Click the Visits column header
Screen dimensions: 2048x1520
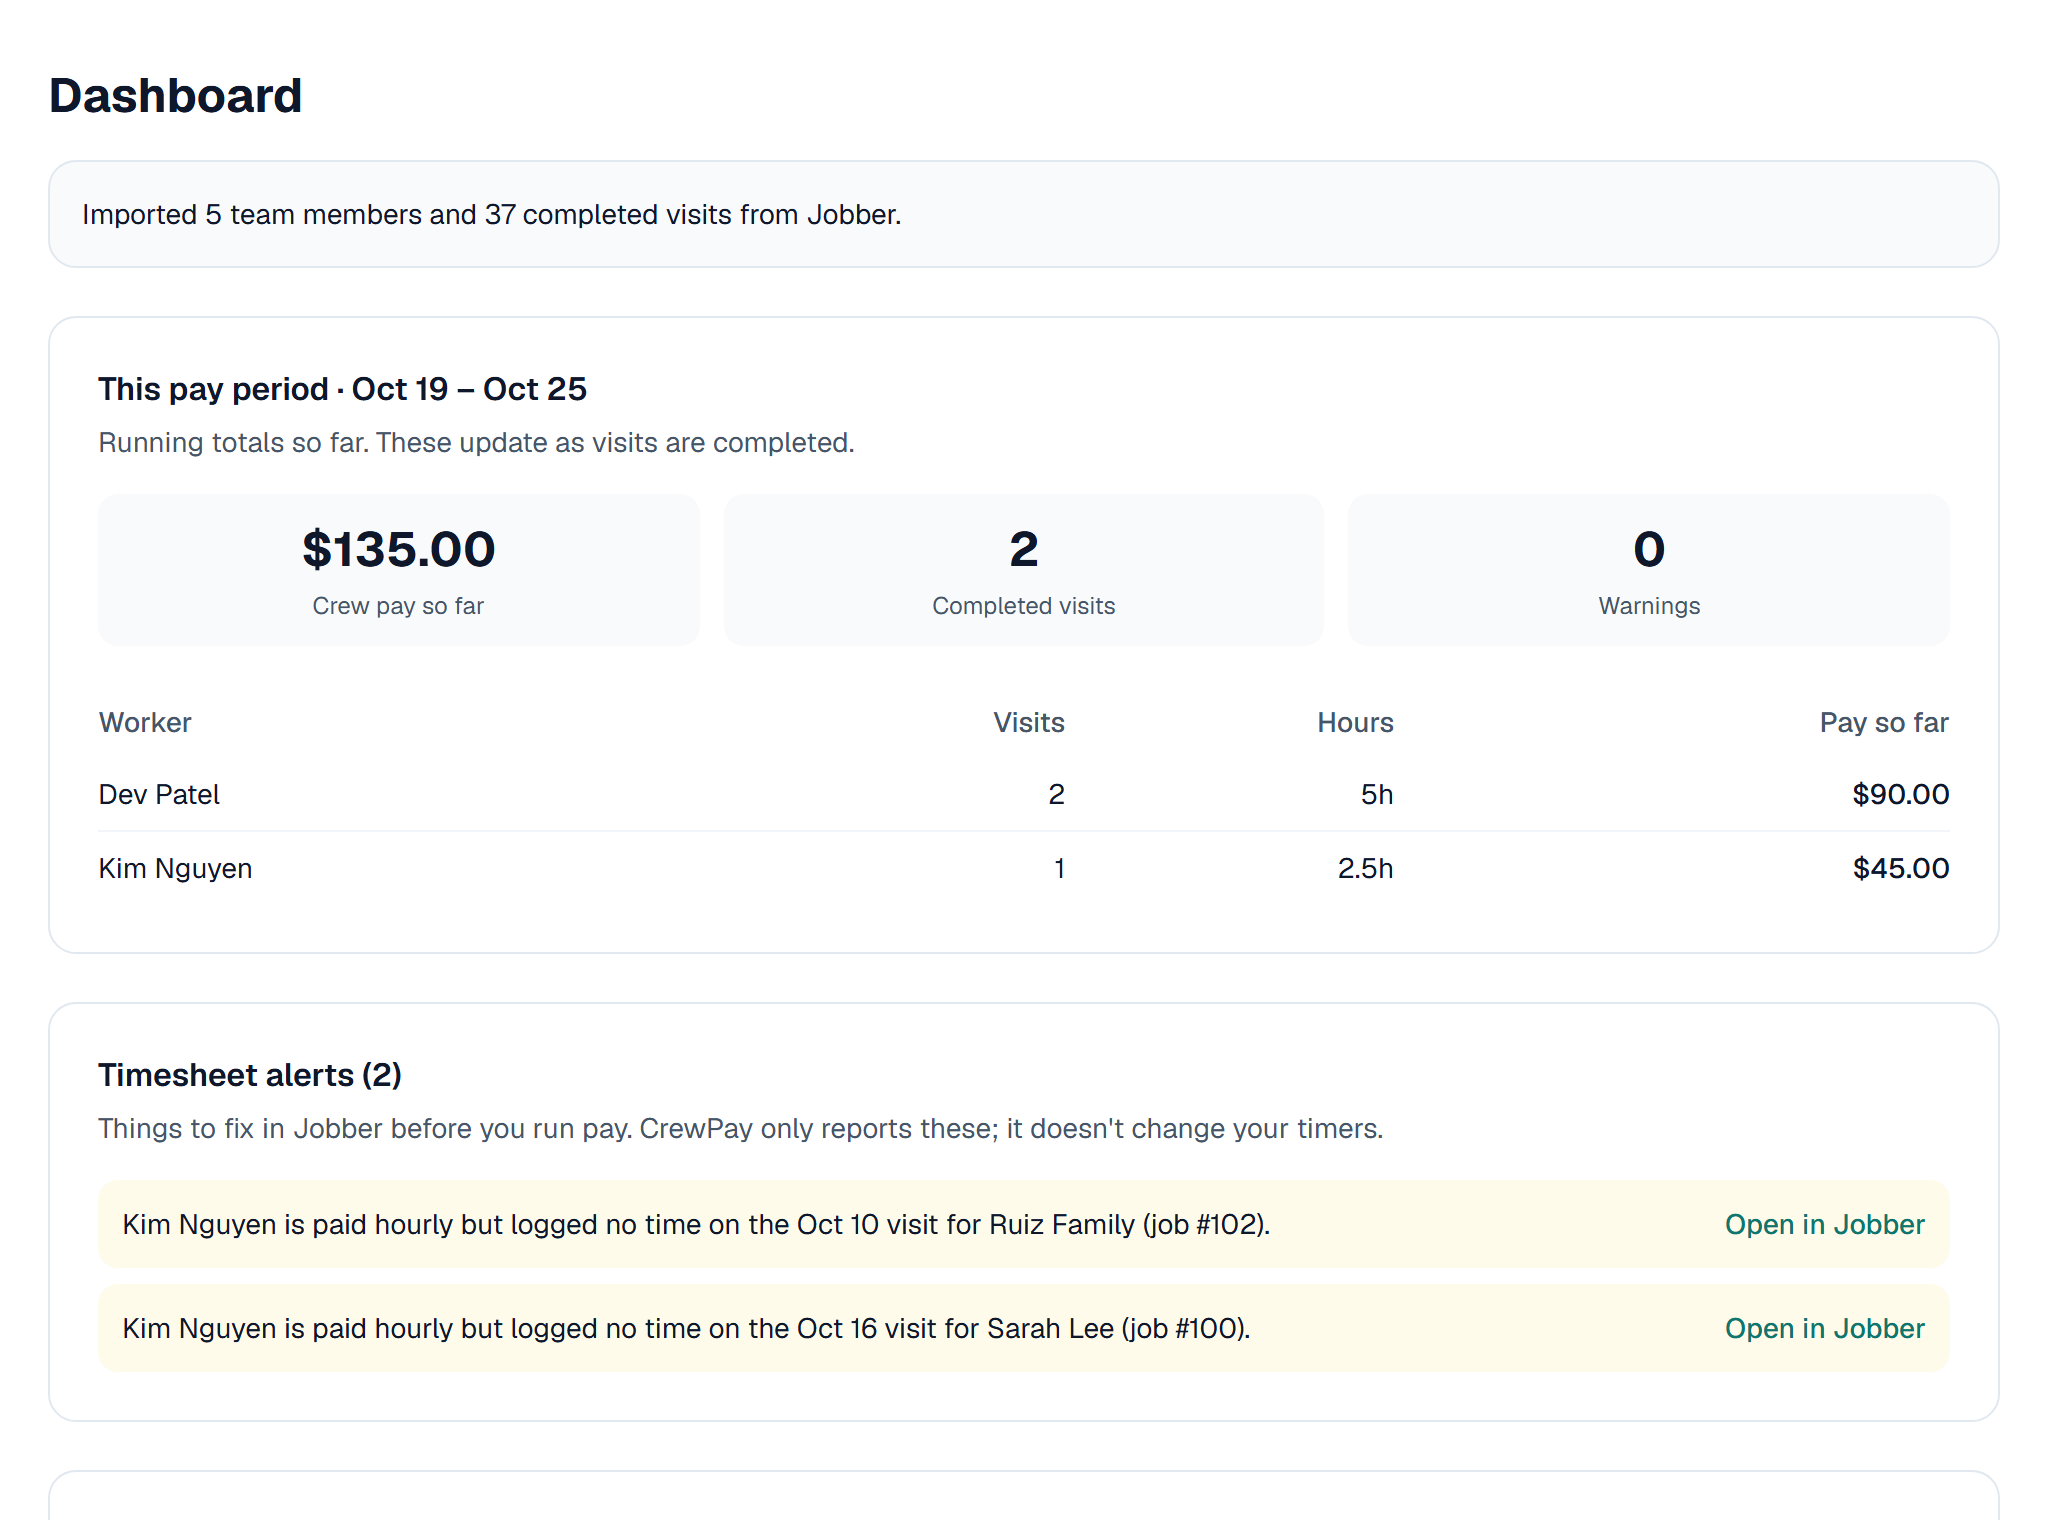click(1029, 722)
